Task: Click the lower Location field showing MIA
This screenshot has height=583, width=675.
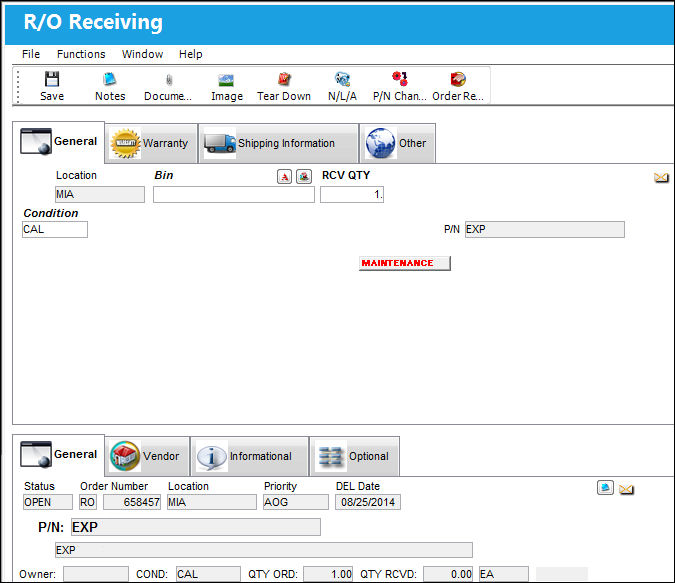Action: (x=211, y=502)
